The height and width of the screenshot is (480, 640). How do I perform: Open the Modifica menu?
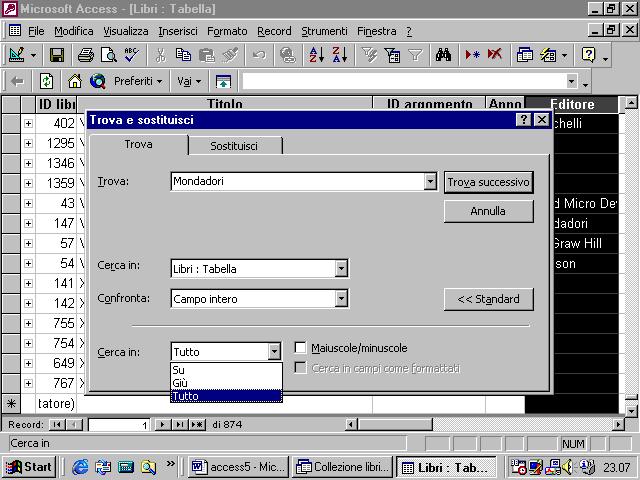(73, 31)
